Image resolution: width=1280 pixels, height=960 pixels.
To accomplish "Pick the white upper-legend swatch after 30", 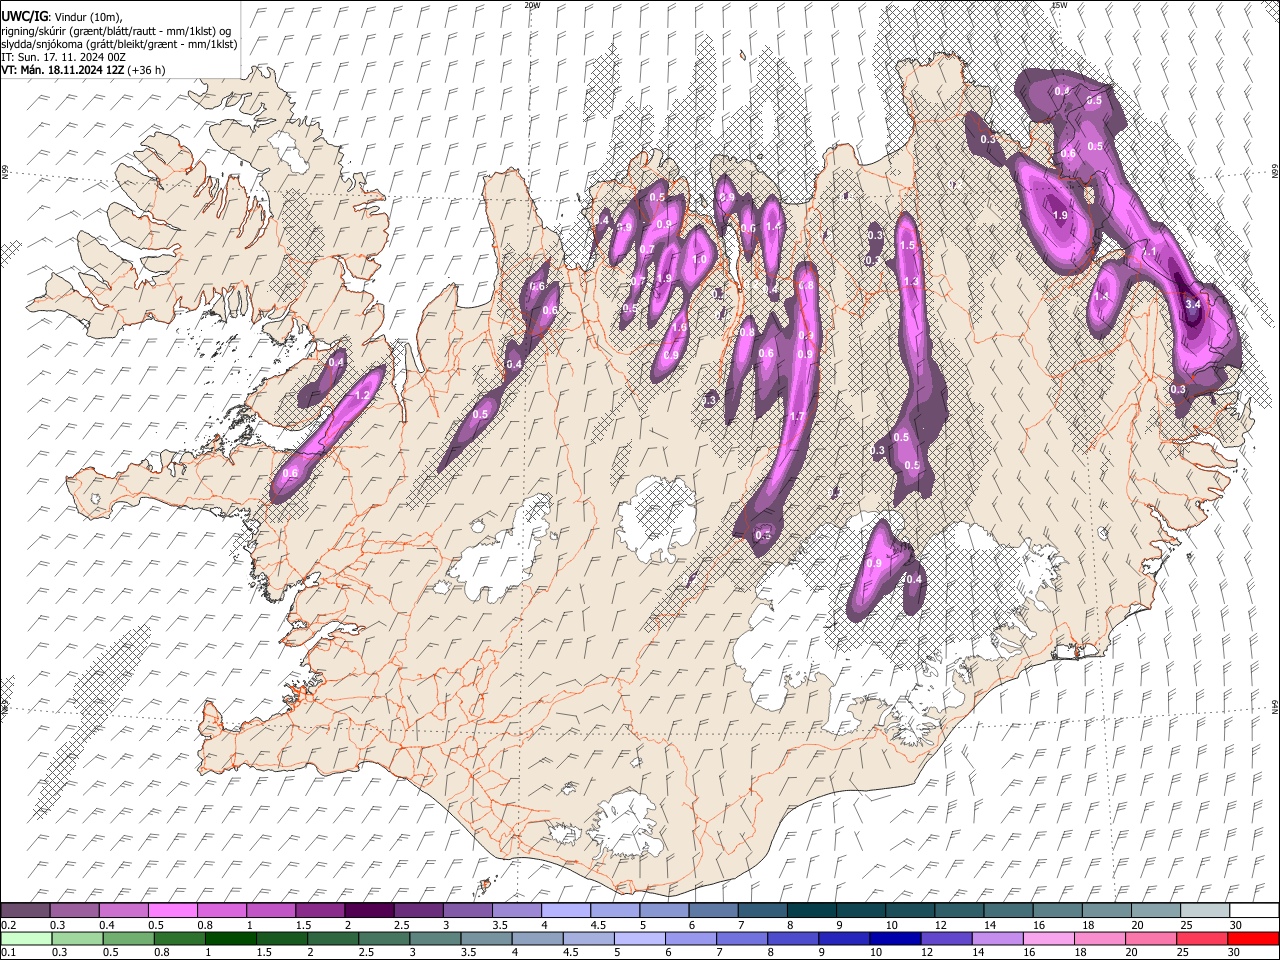I will [1254, 911].
